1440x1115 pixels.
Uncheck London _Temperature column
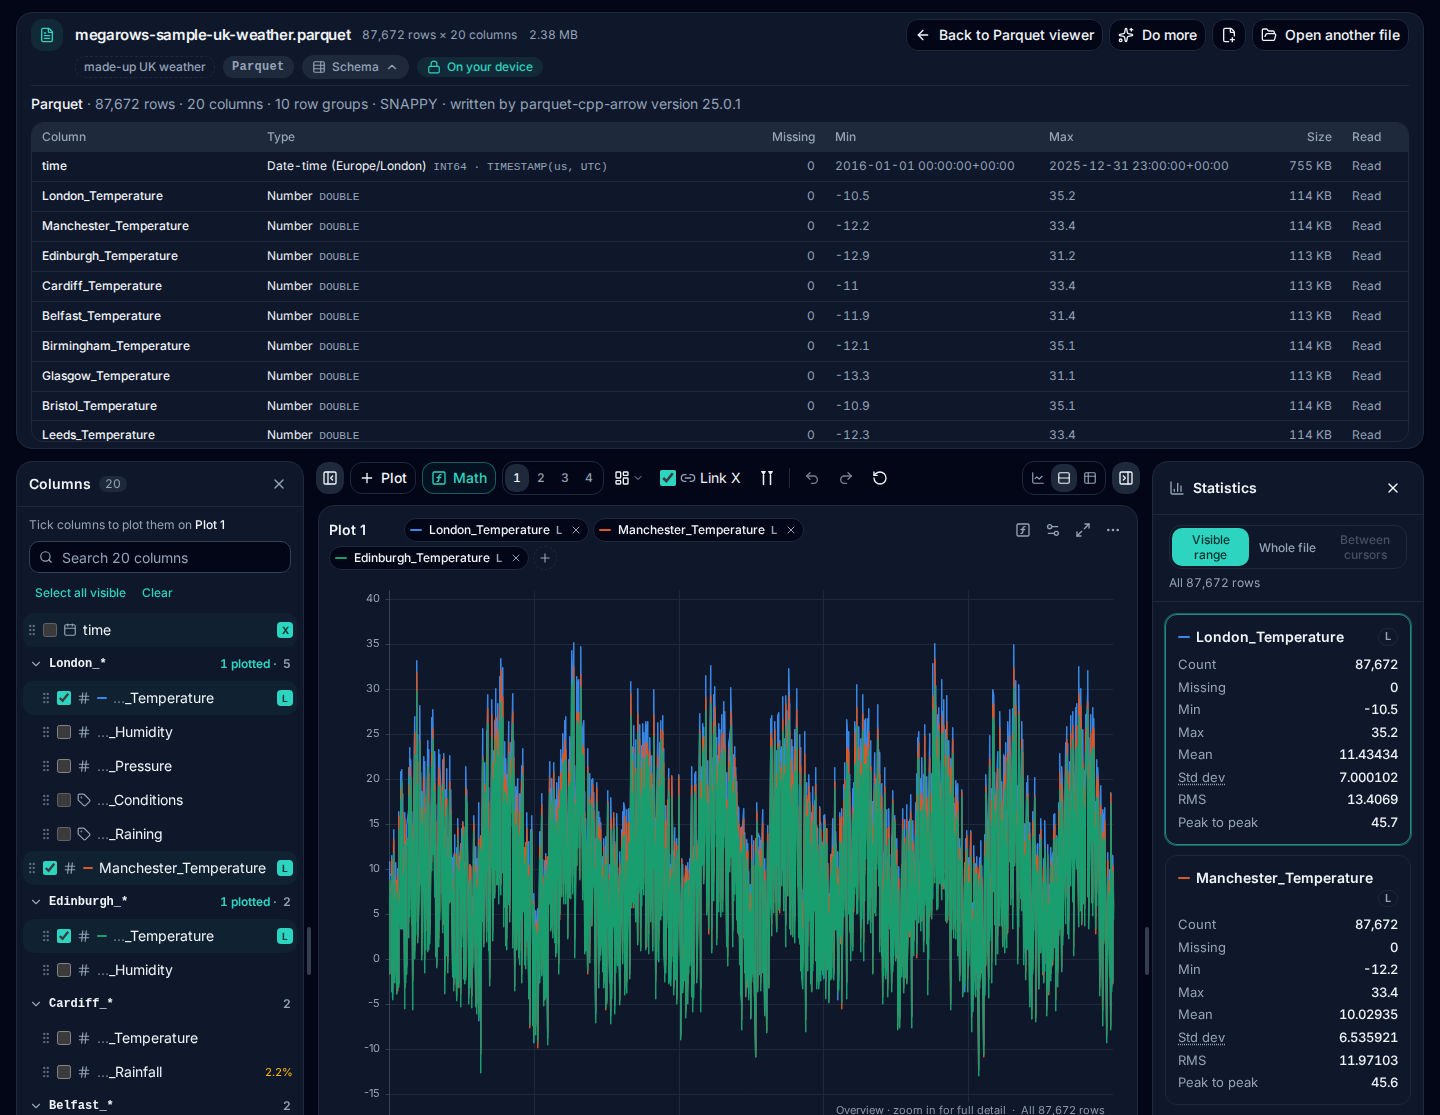[64, 698]
